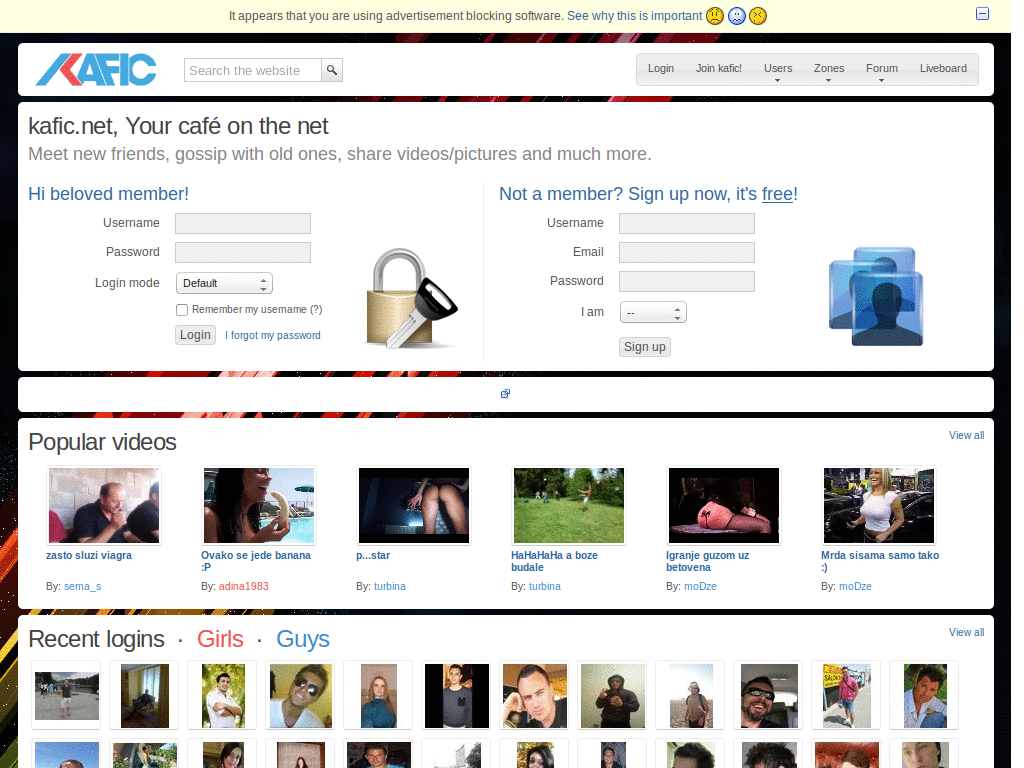
Task: Click the signup Username field
Action: coord(687,223)
